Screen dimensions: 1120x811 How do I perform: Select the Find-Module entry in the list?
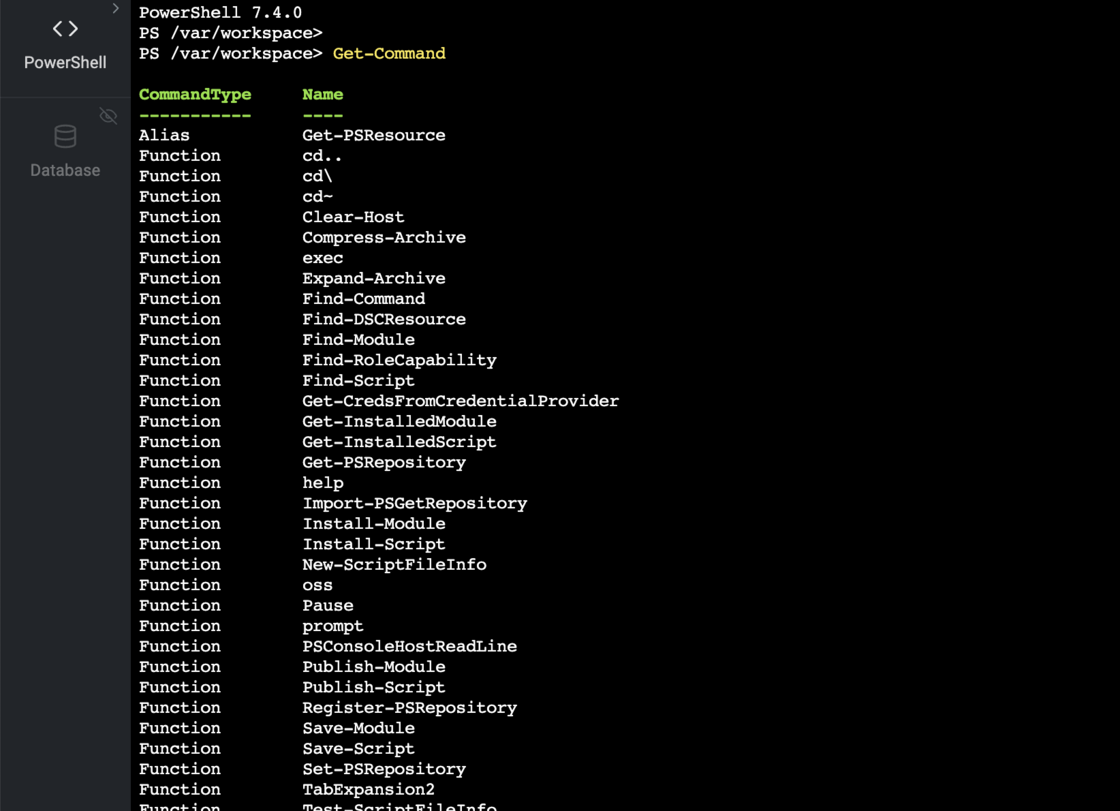click(358, 339)
